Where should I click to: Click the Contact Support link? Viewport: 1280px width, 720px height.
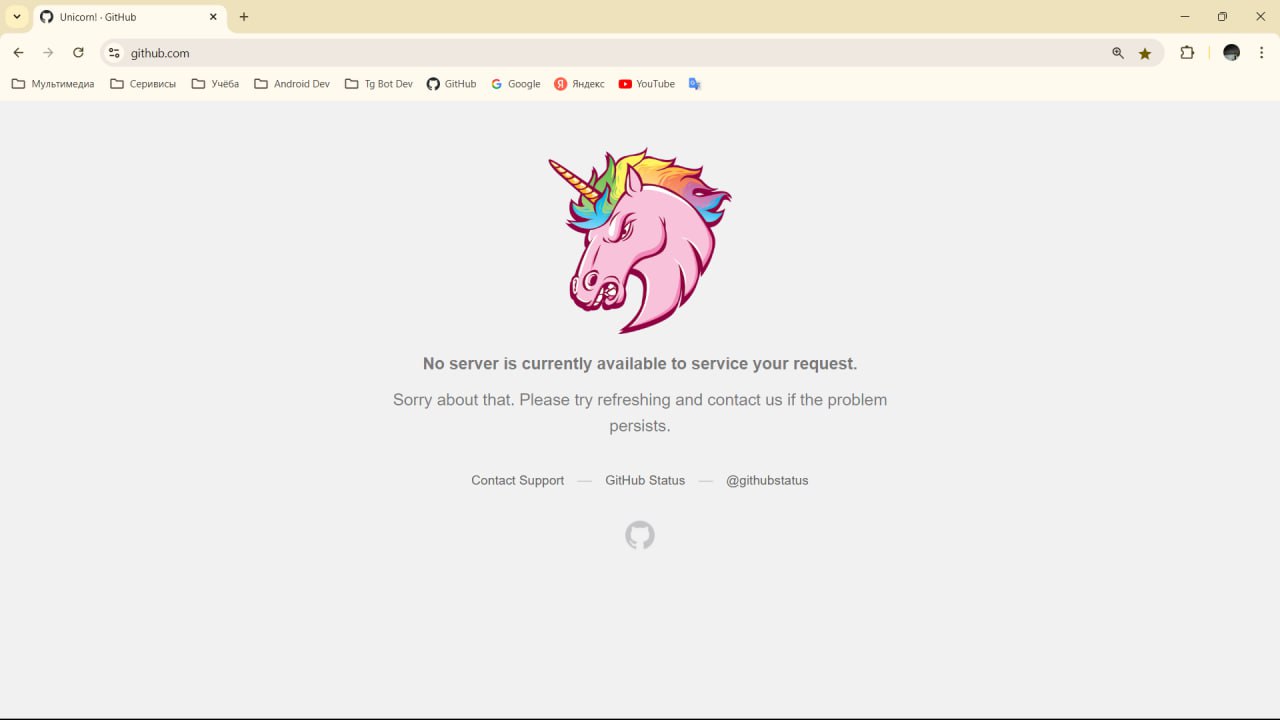coord(518,480)
